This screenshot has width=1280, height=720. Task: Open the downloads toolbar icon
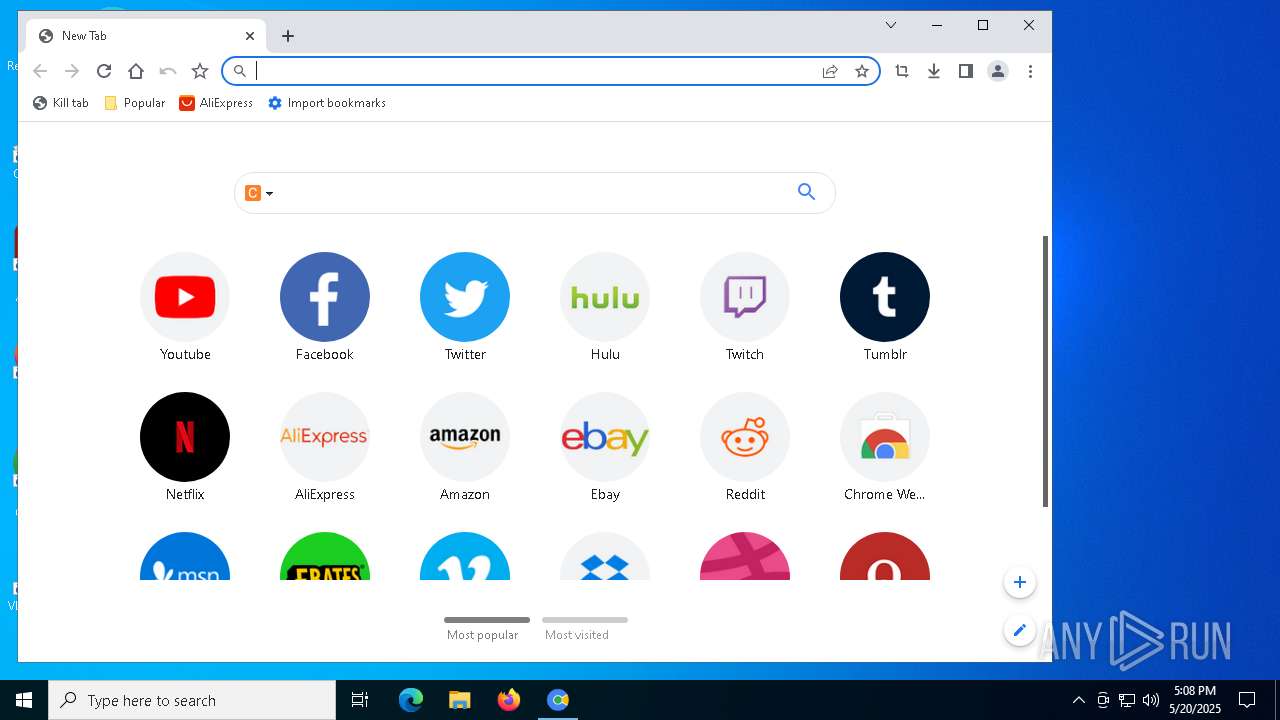coord(934,71)
